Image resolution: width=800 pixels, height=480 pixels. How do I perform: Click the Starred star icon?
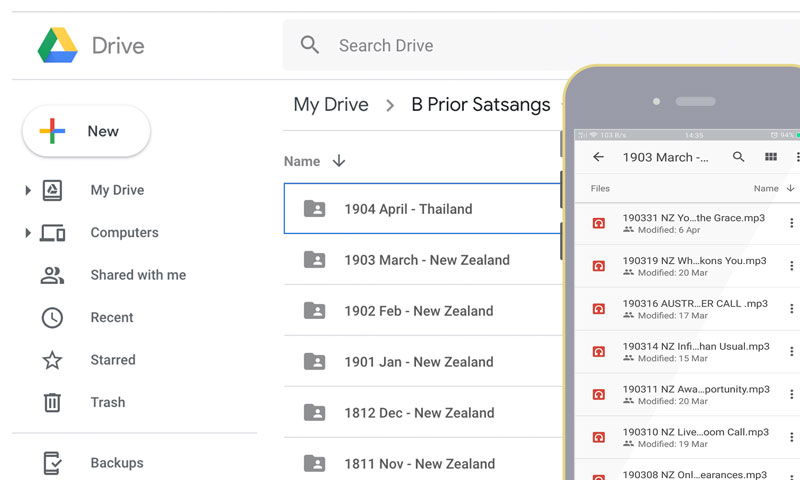[x=52, y=360]
